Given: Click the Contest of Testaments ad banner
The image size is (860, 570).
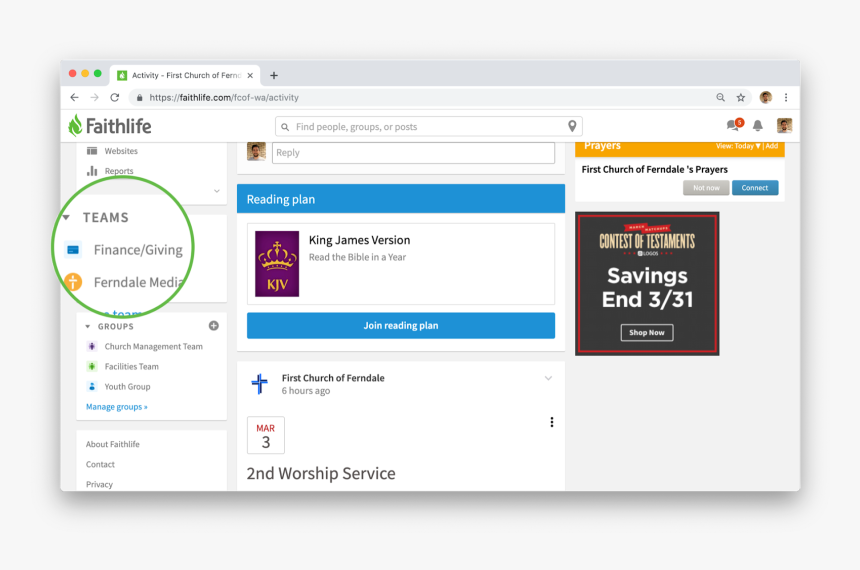Looking at the screenshot, I should 647,284.
